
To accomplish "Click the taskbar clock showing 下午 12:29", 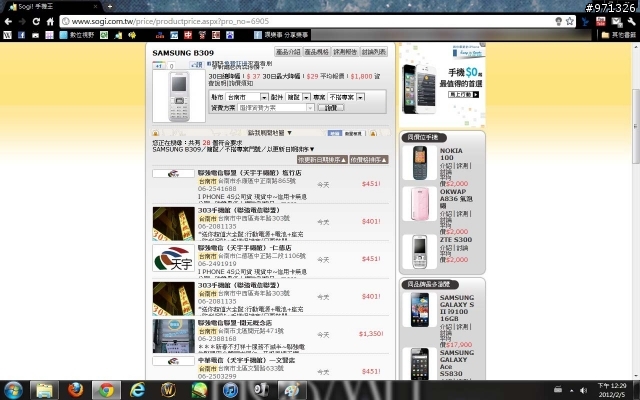I will (612, 390).
